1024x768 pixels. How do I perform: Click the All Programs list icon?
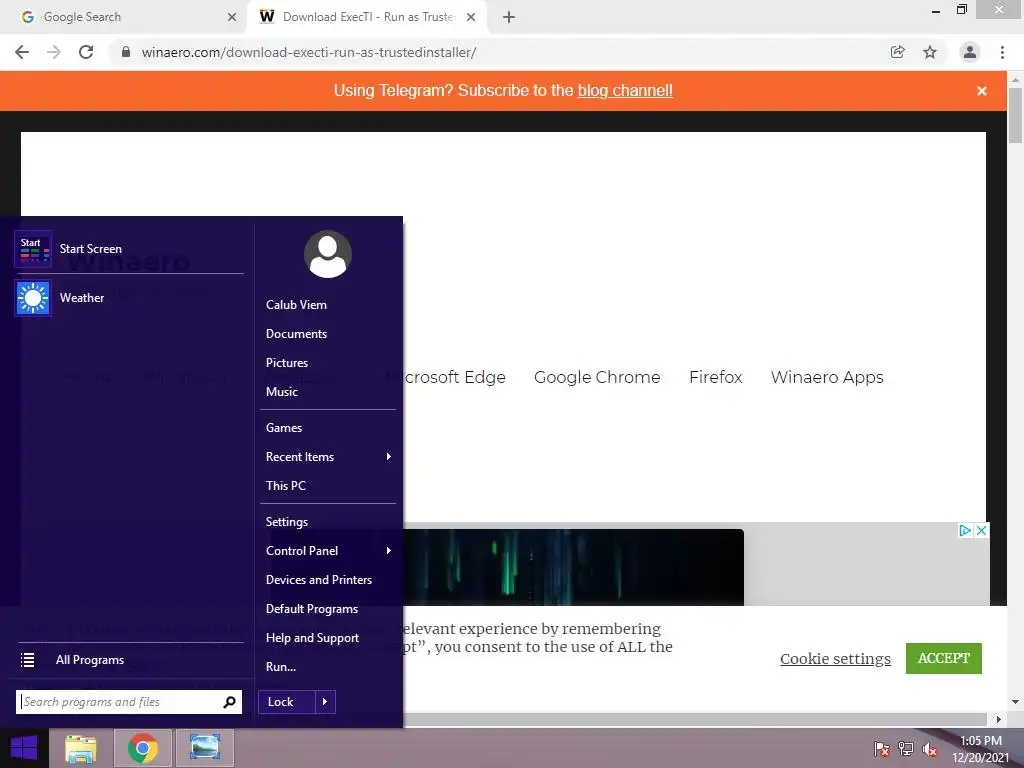tap(27, 660)
